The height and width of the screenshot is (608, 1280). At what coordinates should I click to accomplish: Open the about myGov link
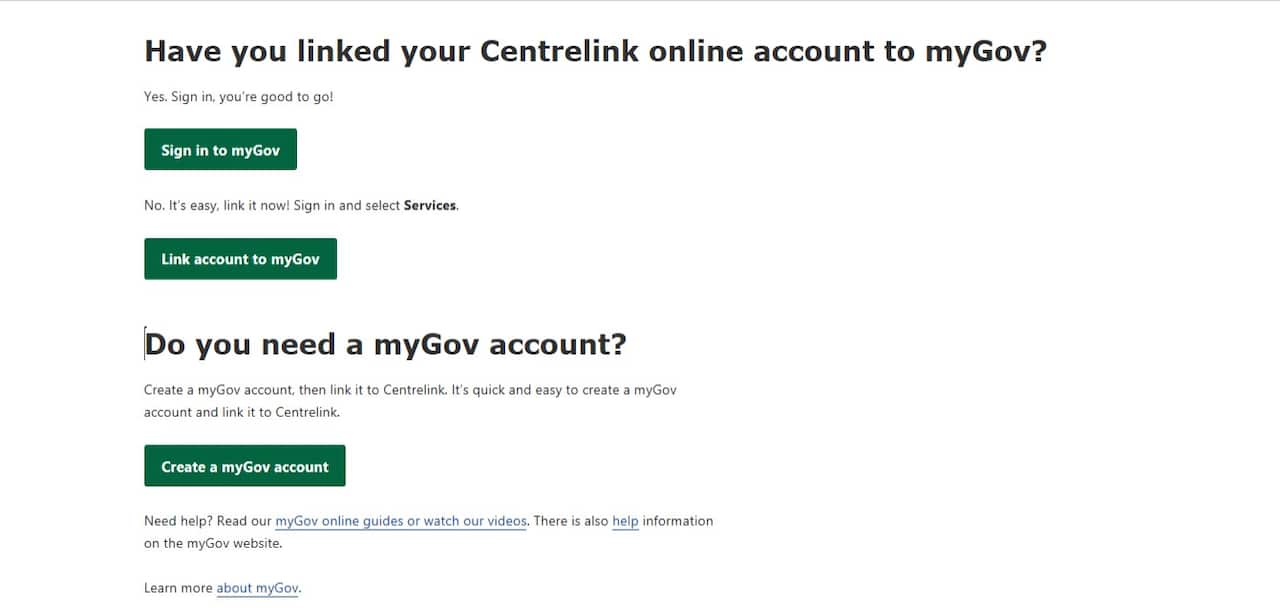coord(257,588)
